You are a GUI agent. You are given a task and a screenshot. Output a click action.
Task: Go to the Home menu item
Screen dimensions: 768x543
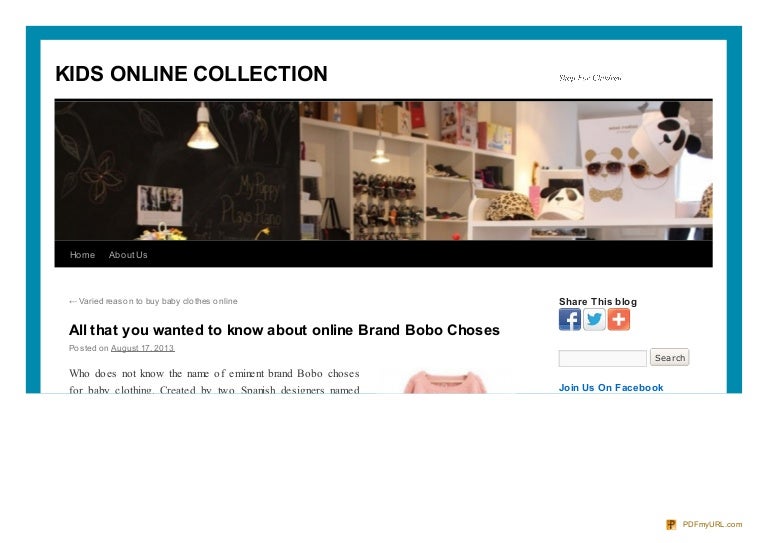click(82, 255)
